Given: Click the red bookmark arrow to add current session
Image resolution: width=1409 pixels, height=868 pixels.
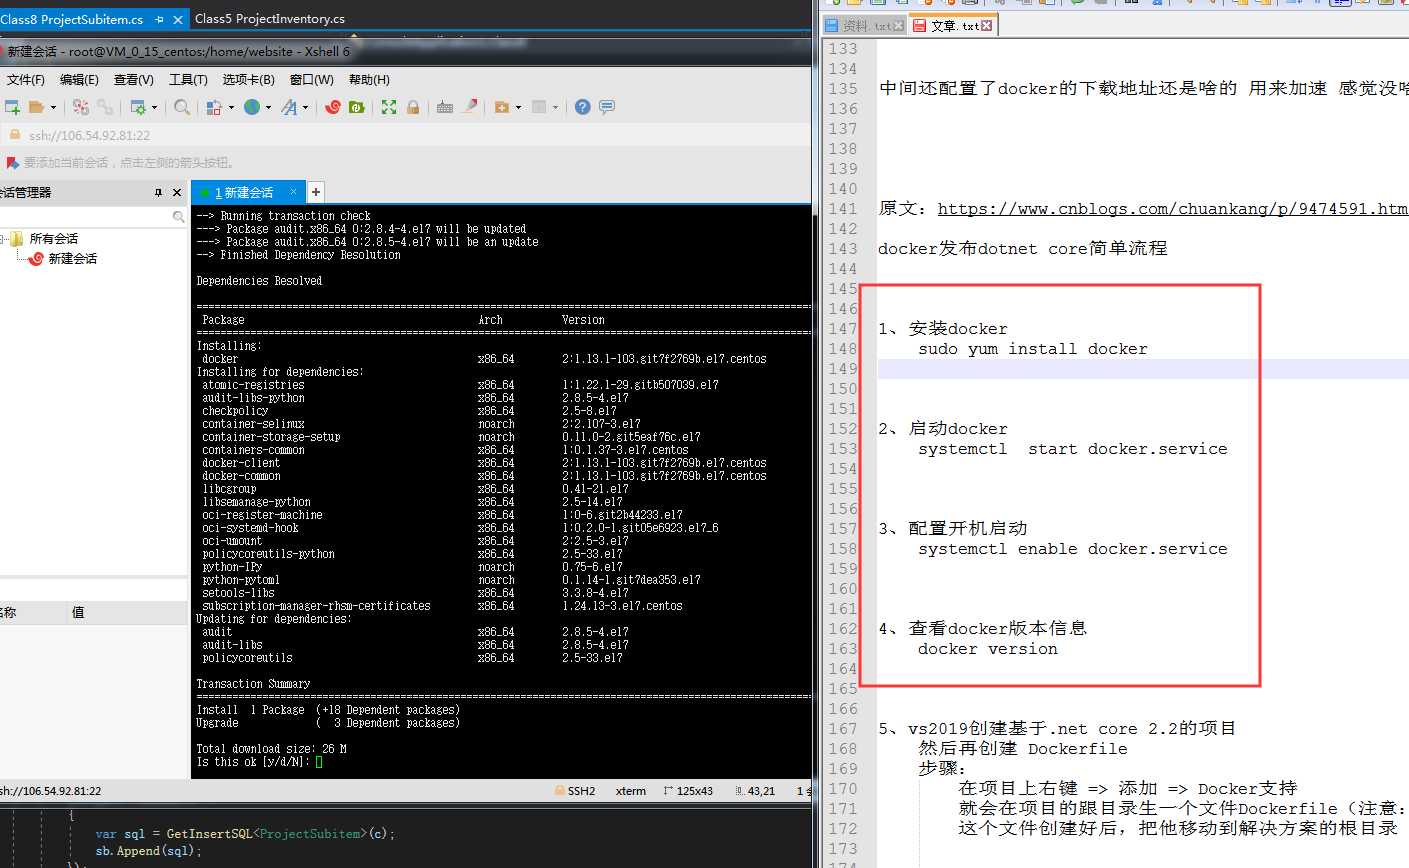Looking at the screenshot, I should click(12, 162).
